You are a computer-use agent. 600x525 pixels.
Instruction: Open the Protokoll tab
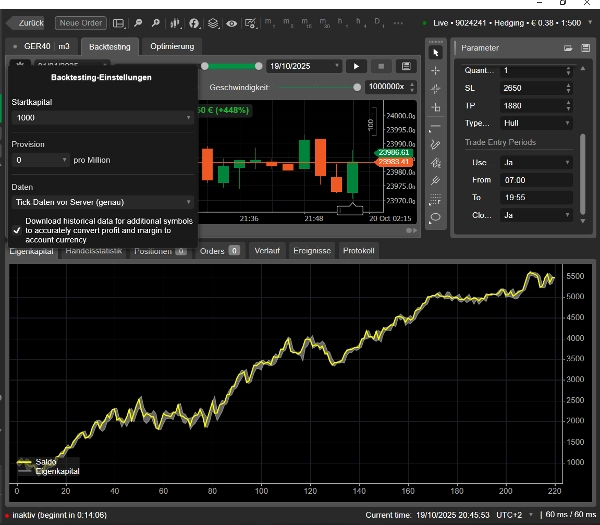(x=359, y=251)
